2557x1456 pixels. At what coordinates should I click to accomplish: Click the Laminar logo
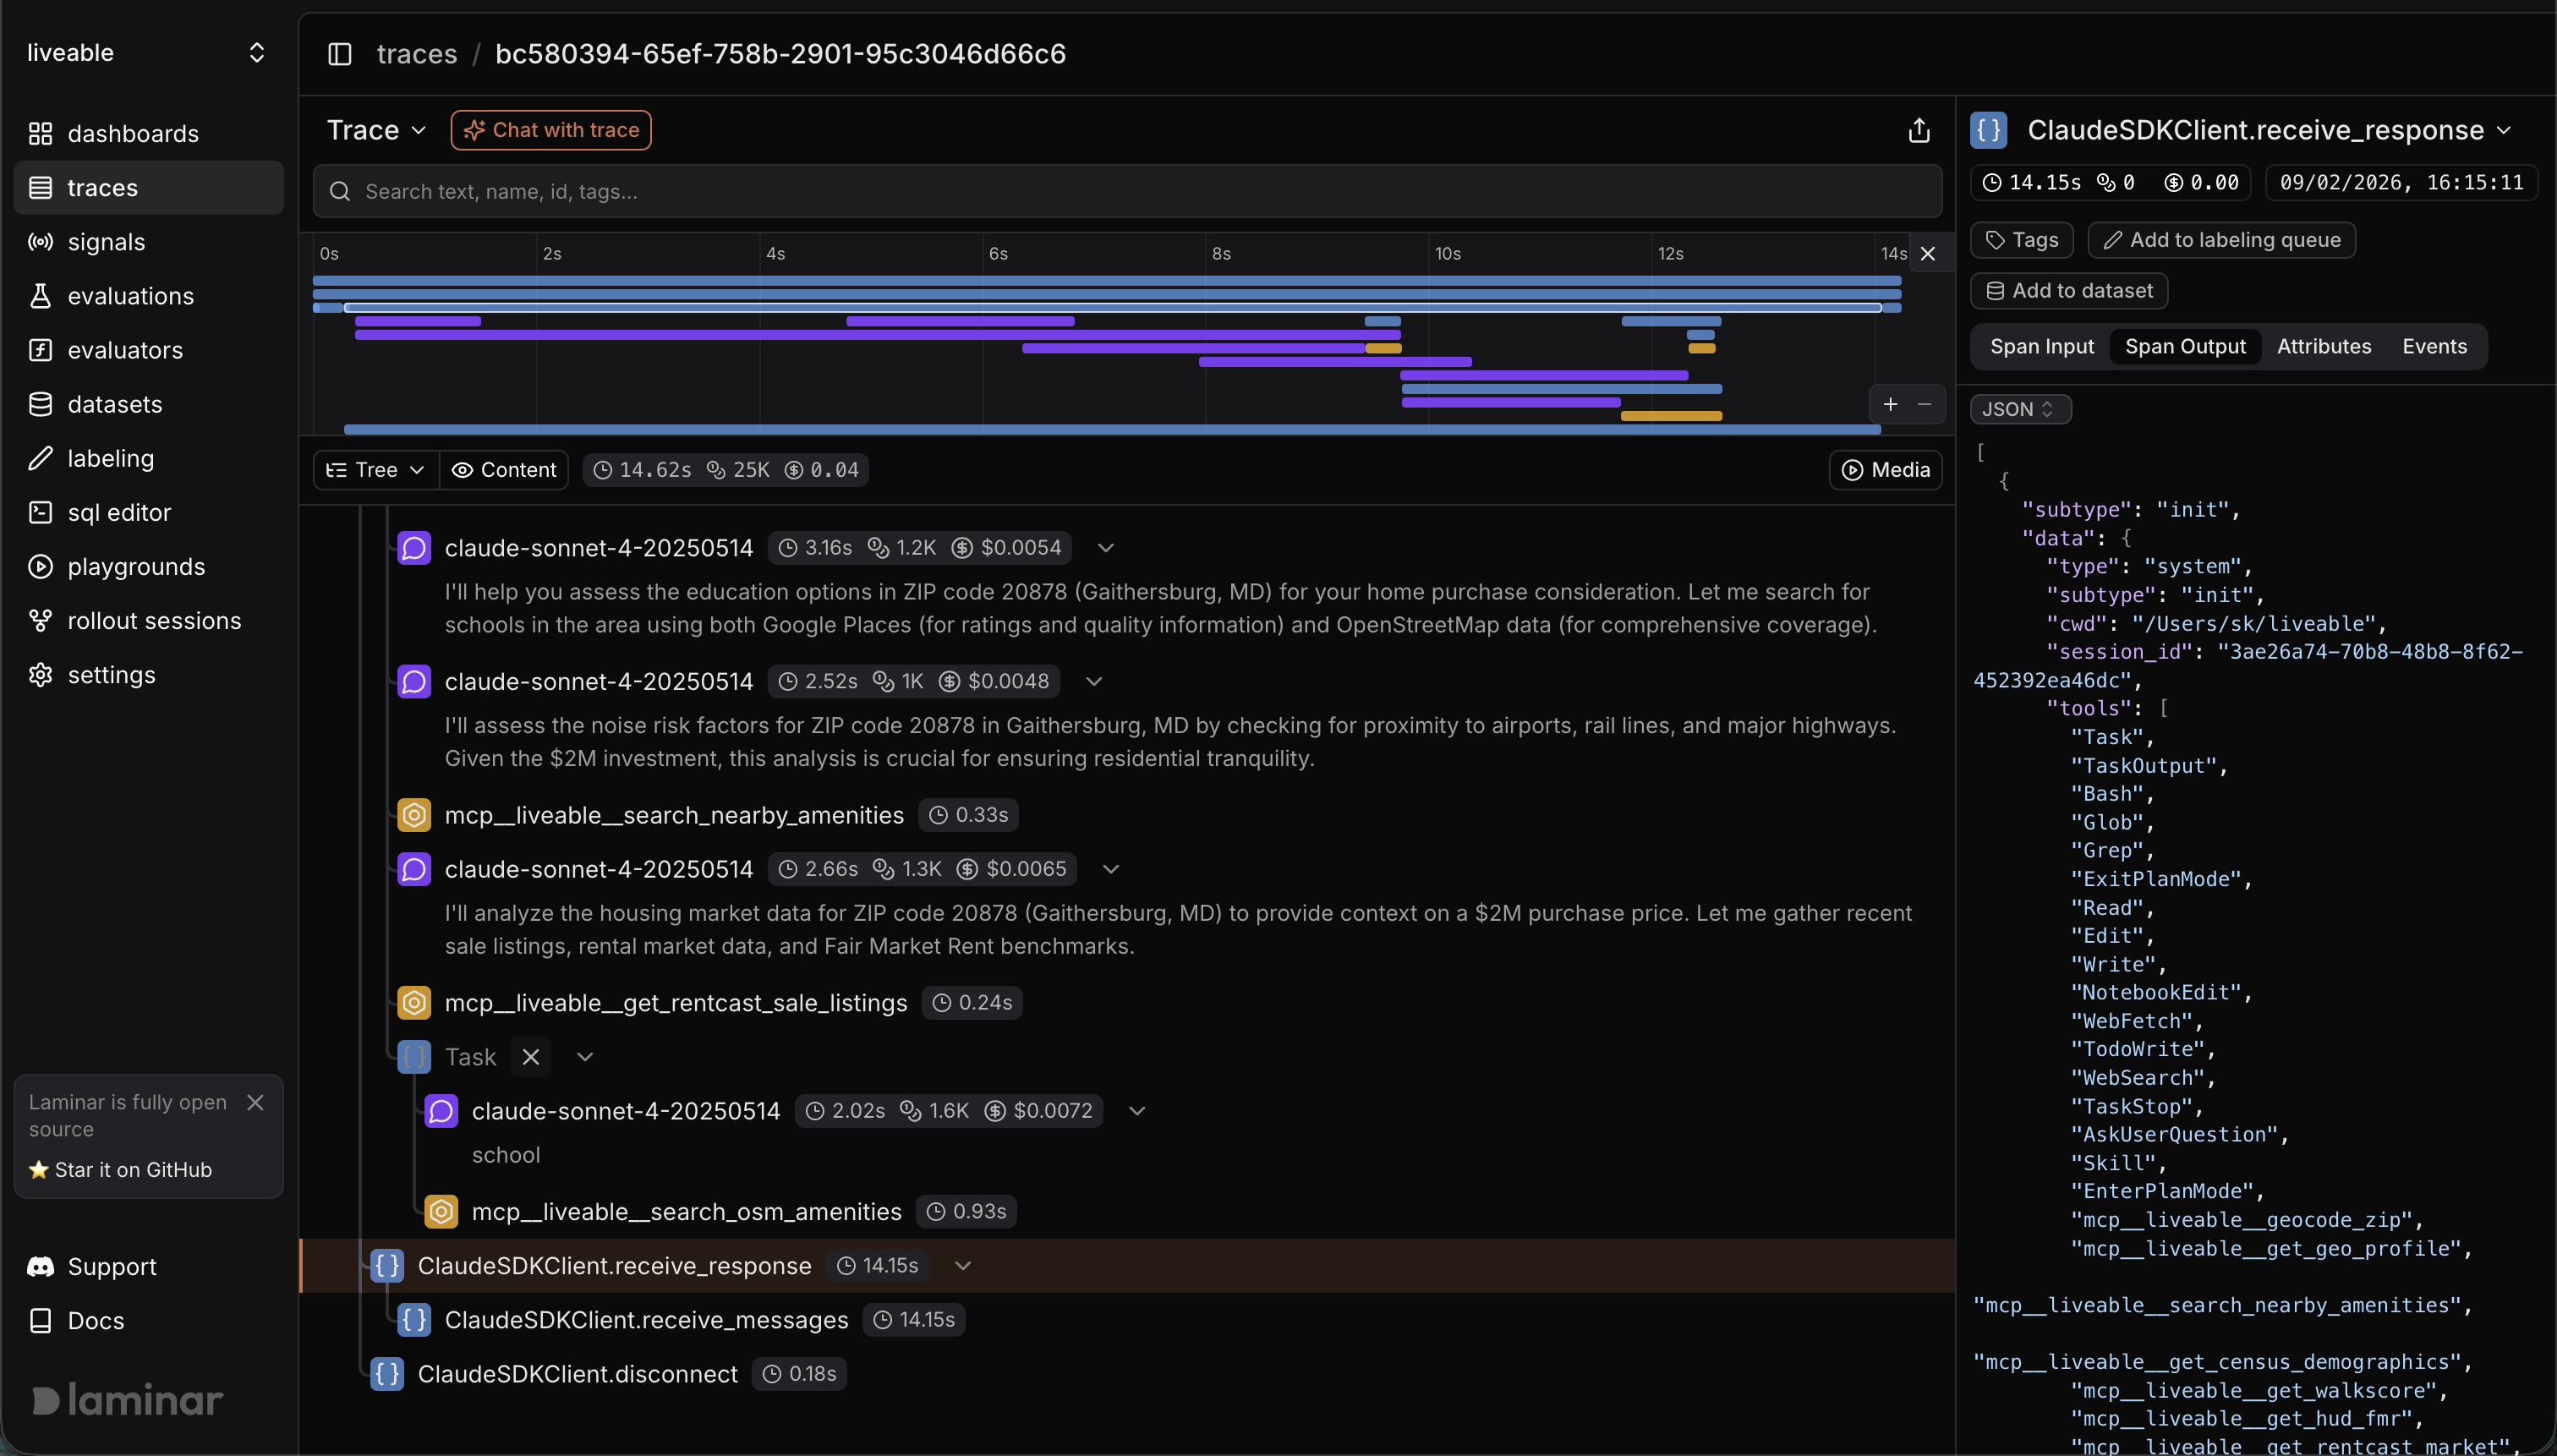point(127,1400)
